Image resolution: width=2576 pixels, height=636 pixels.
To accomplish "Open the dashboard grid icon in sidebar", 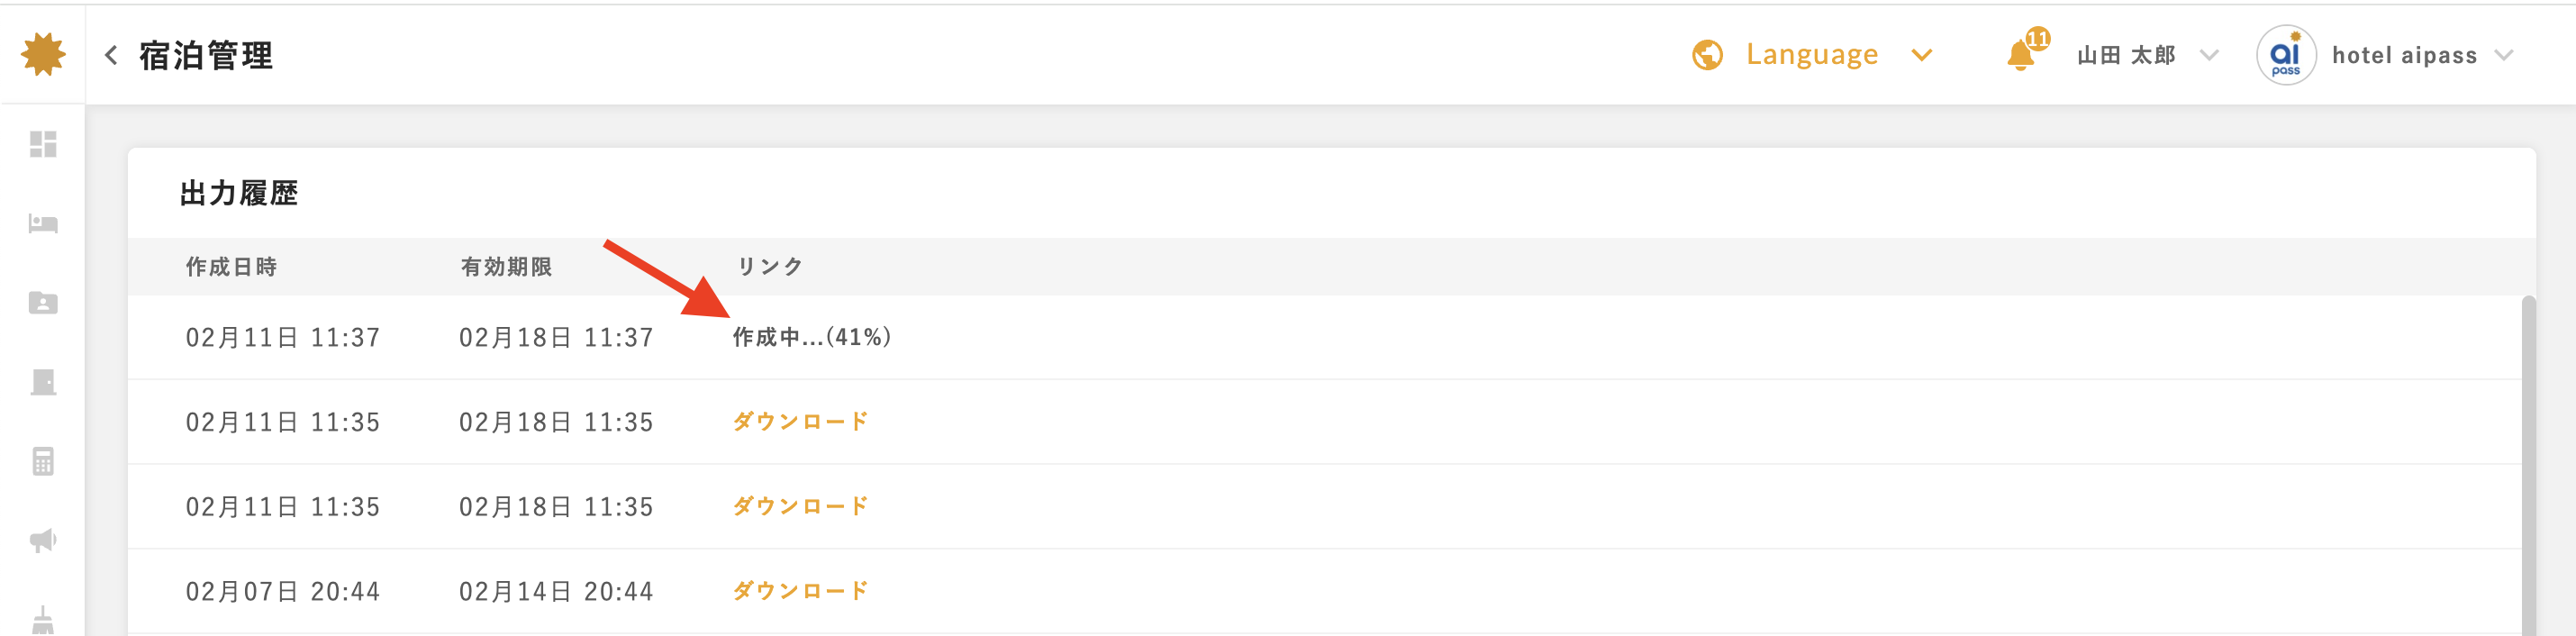I will click(x=43, y=145).
